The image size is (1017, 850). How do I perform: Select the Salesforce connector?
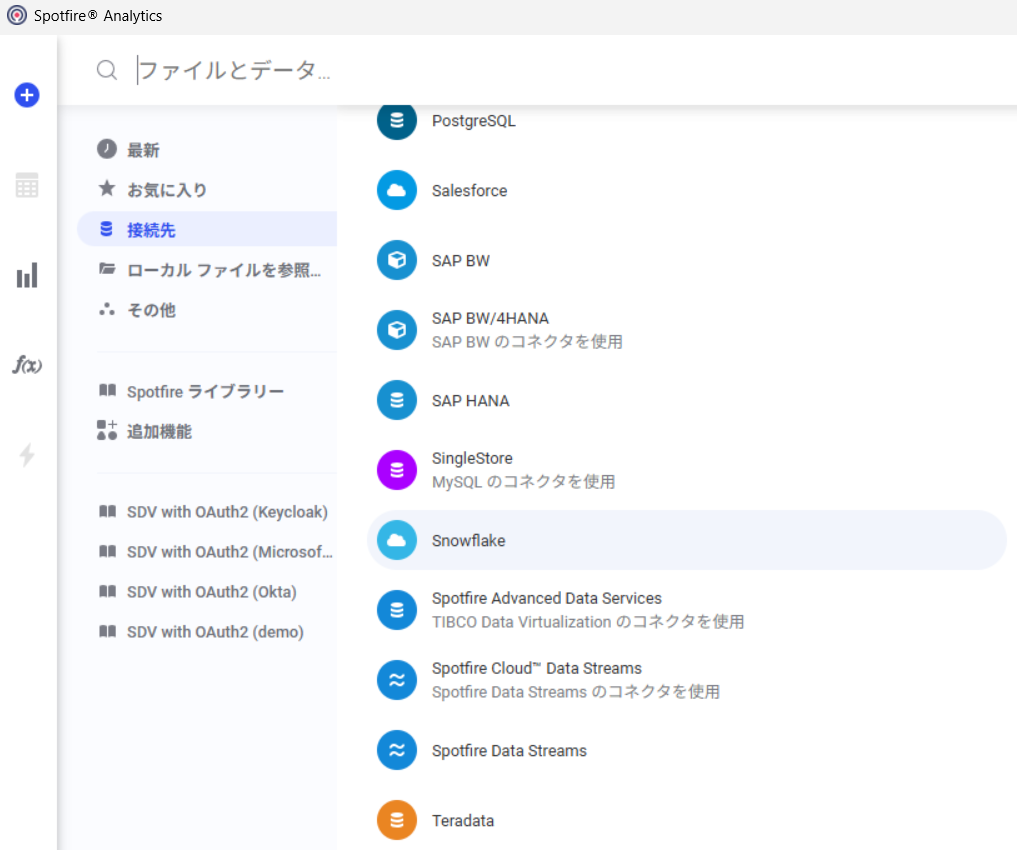[687, 190]
